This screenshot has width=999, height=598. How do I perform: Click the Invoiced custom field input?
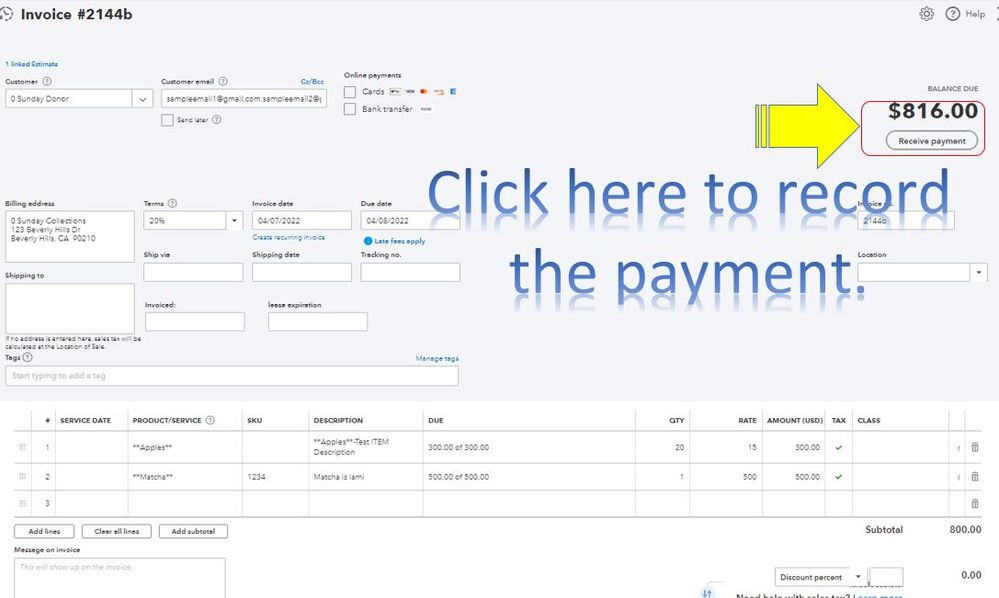coord(195,322)
